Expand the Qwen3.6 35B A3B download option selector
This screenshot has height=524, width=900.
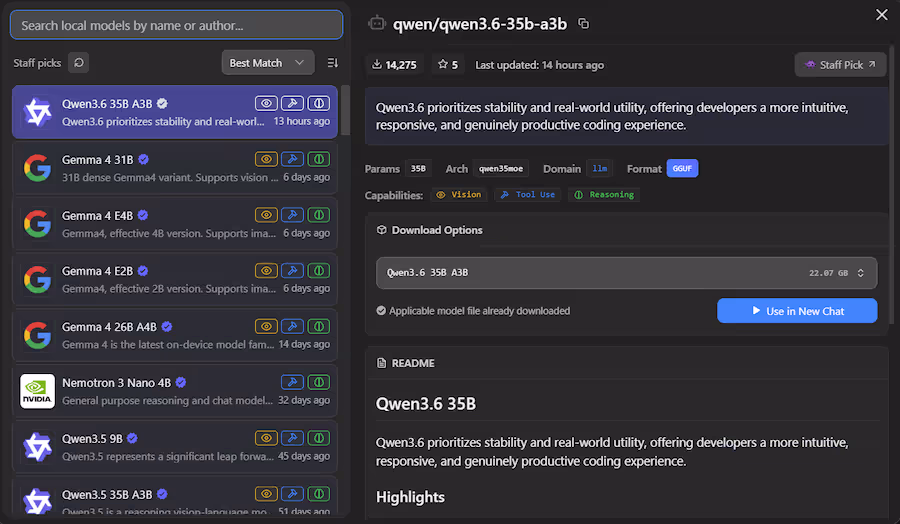click(x=626, y=273)
